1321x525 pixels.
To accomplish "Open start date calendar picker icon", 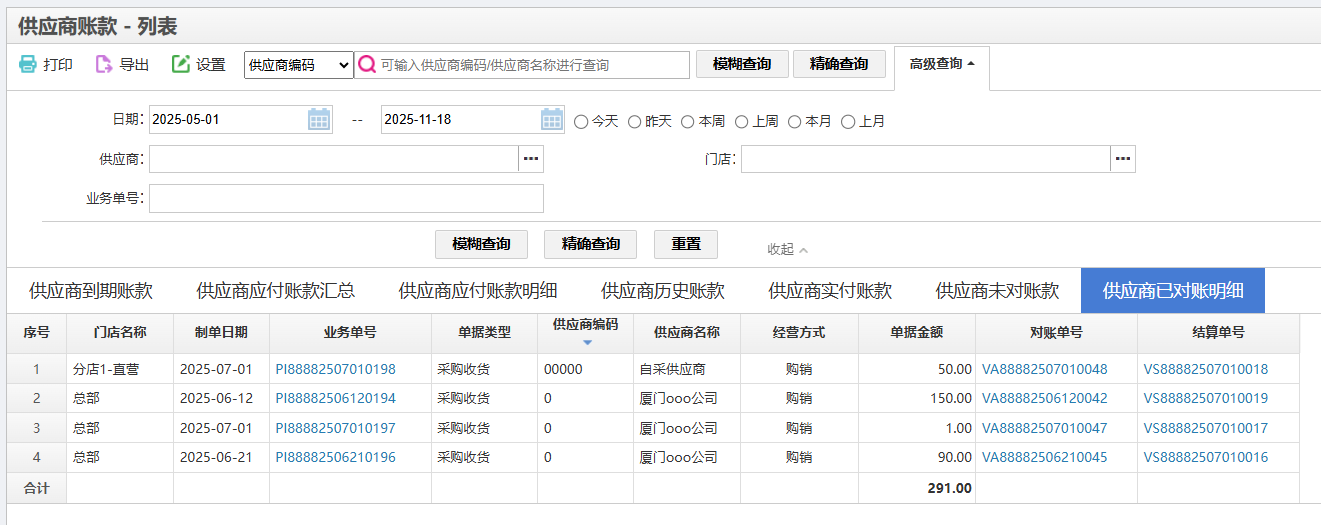I will [x=319, y=120].
